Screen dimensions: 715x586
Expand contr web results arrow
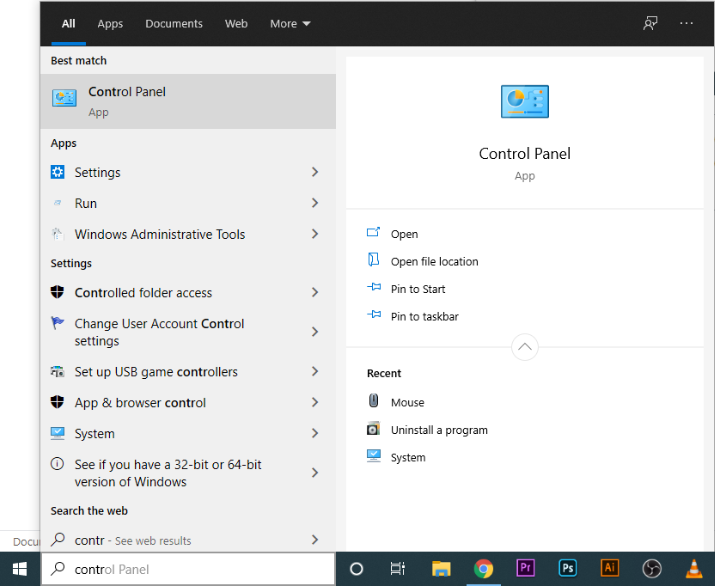pos(315,540)
